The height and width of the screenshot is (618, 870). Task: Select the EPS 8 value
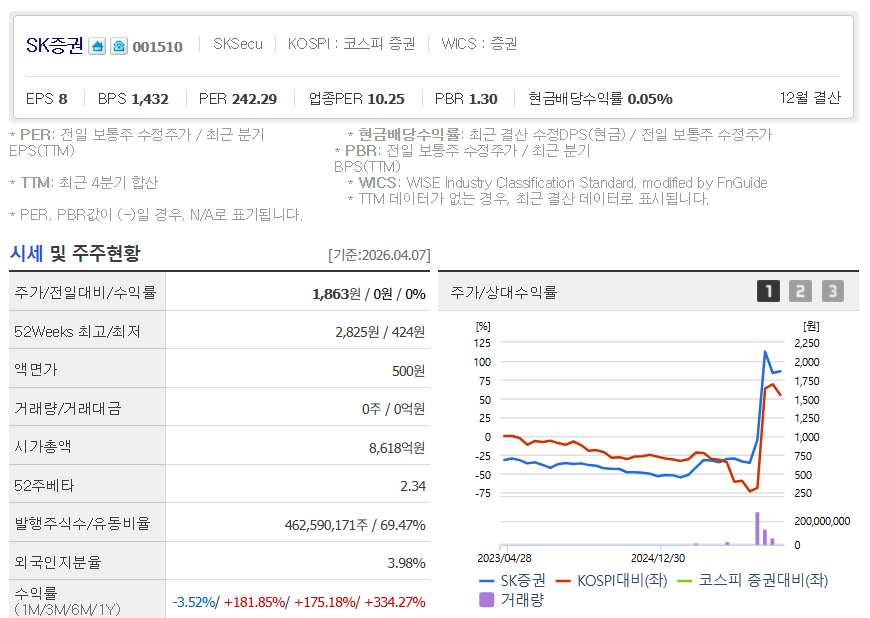(47, 99)
